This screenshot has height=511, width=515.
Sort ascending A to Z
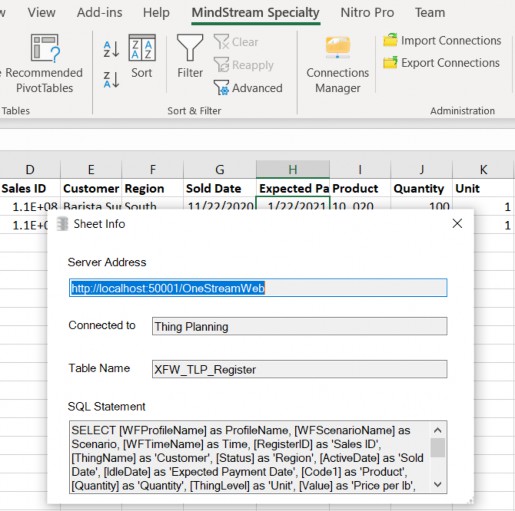111,49
